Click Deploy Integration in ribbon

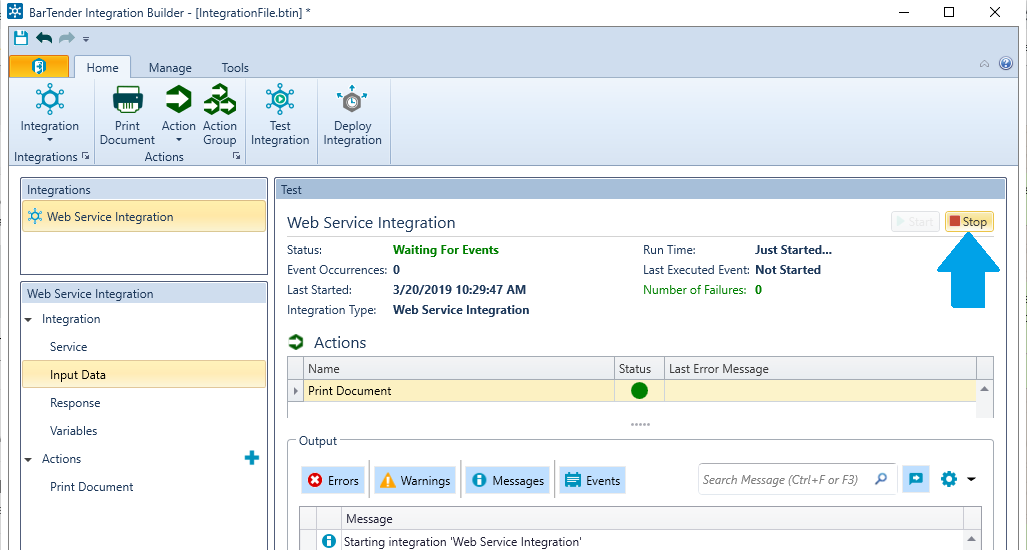click(x=352, y=115)
